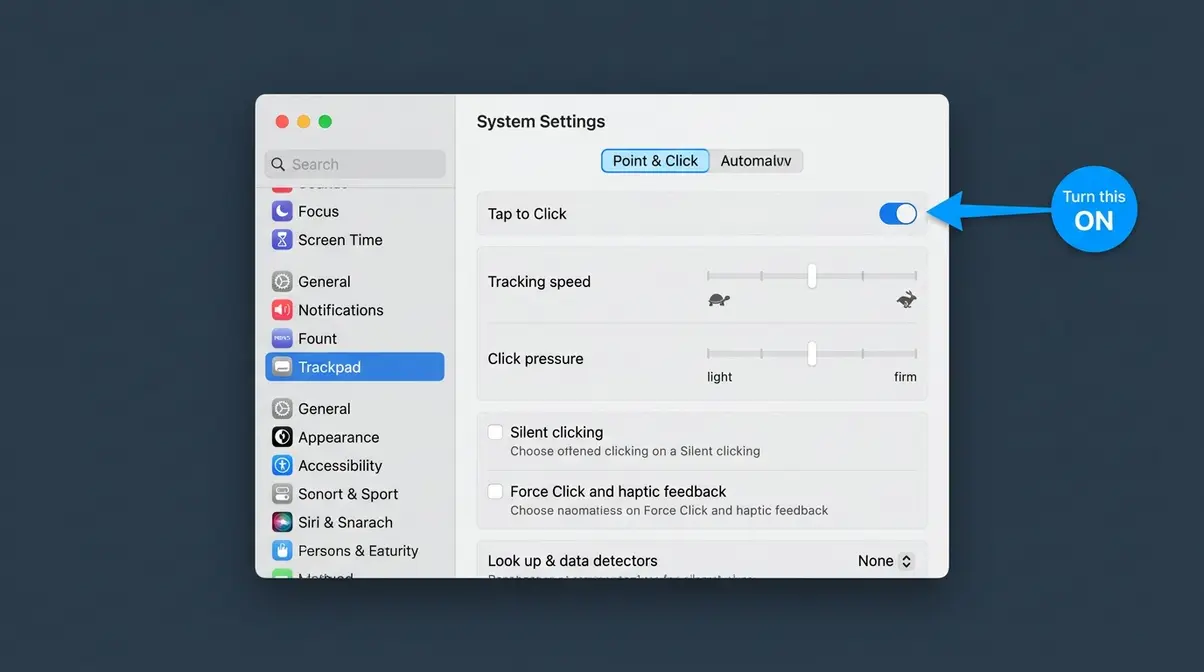Click the rabbit fast-tracking icon
1204x672 pixels.
[x=906, y=299]
